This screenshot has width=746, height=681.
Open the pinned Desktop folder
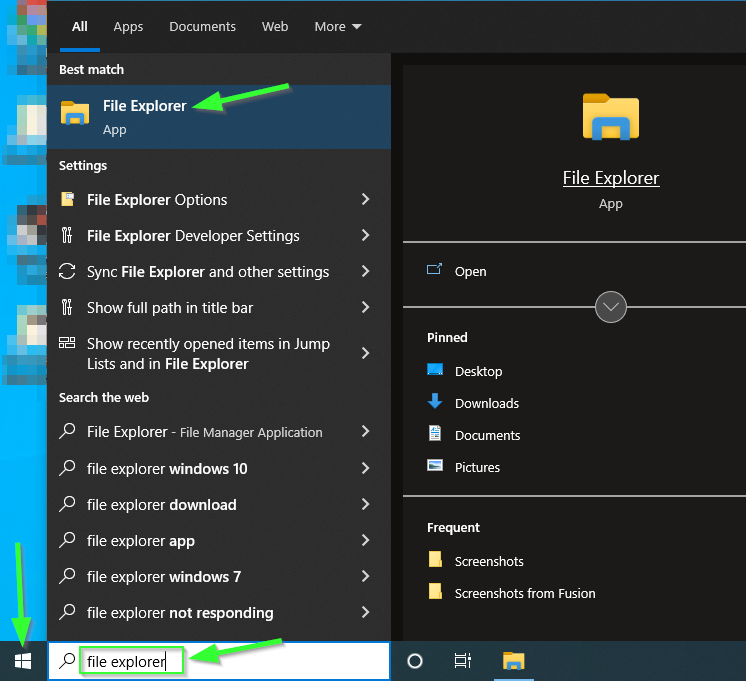[478, 371]
